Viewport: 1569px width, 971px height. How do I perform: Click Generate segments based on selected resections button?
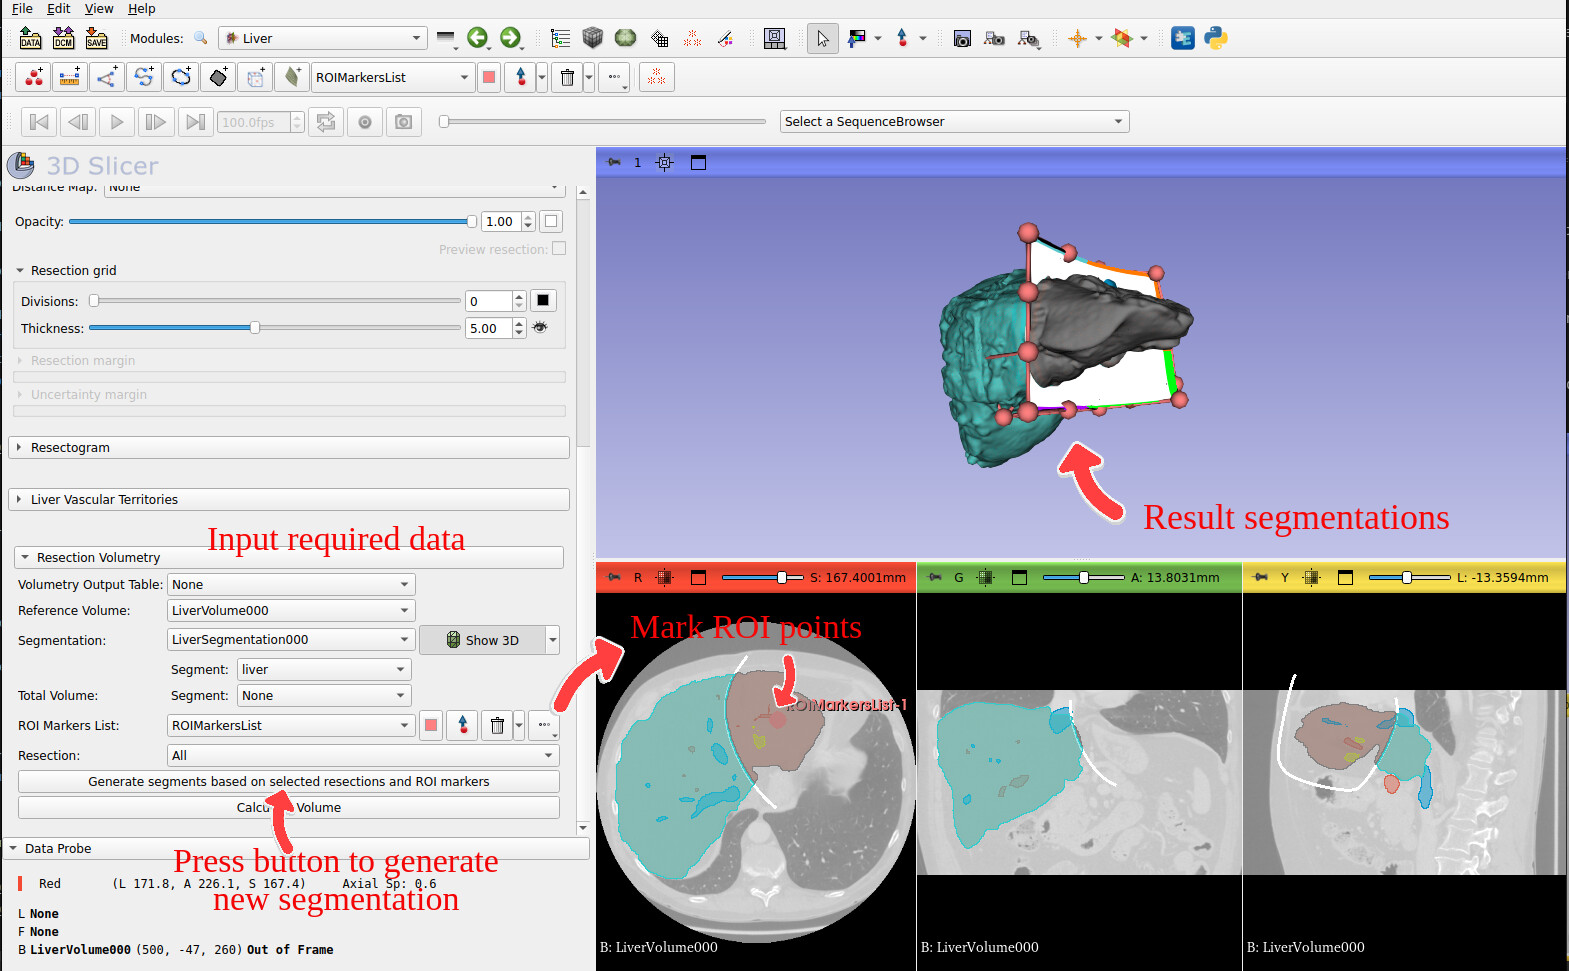[x=289, y=781]
